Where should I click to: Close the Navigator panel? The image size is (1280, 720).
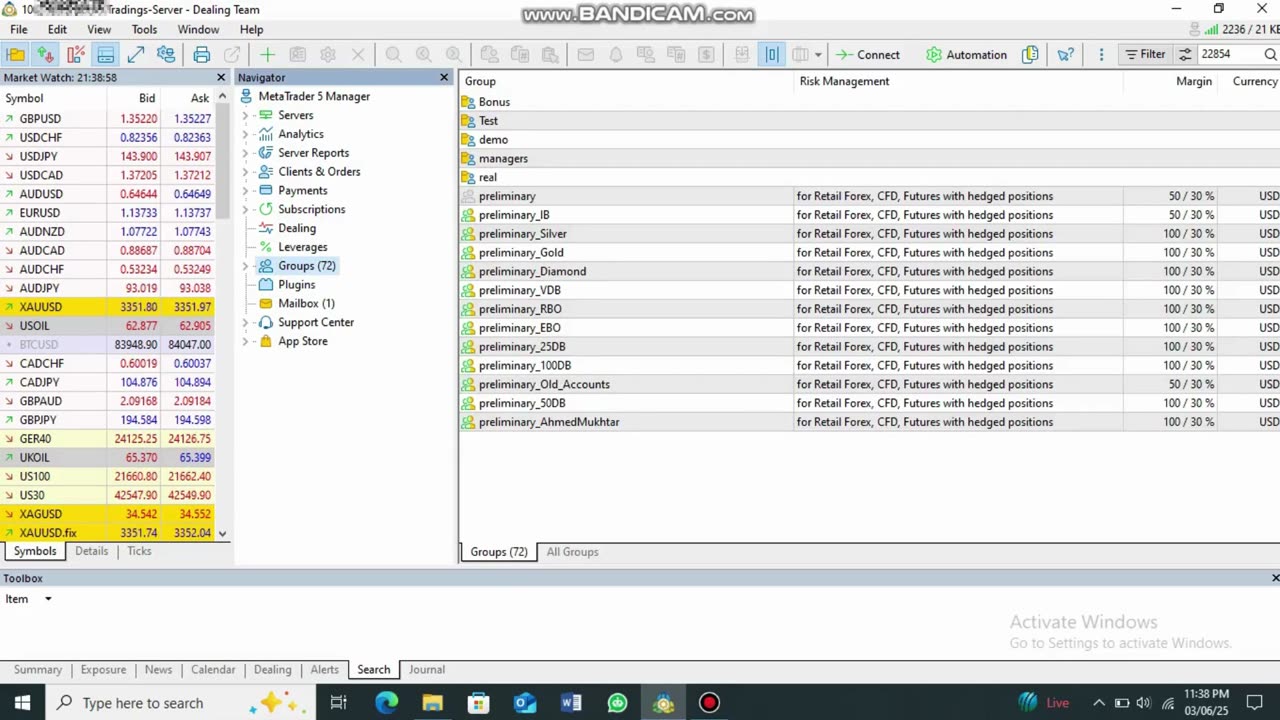point(444,77)
